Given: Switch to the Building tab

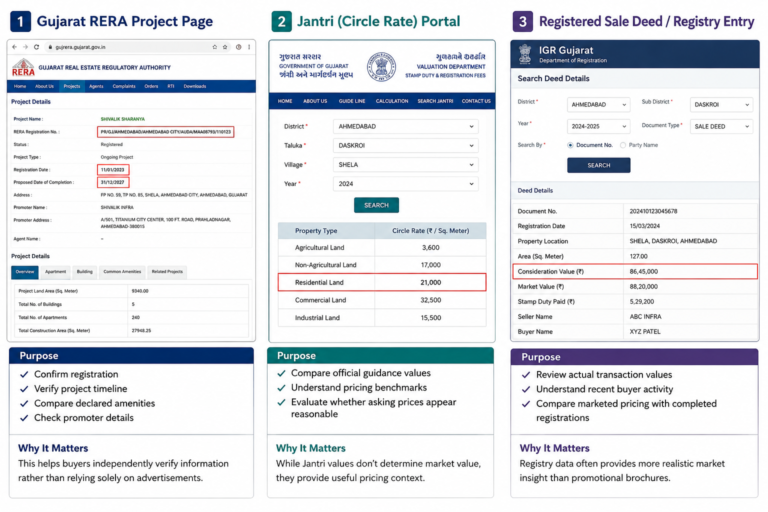Looking at the screenshot, I should click(x=84, y=272).
